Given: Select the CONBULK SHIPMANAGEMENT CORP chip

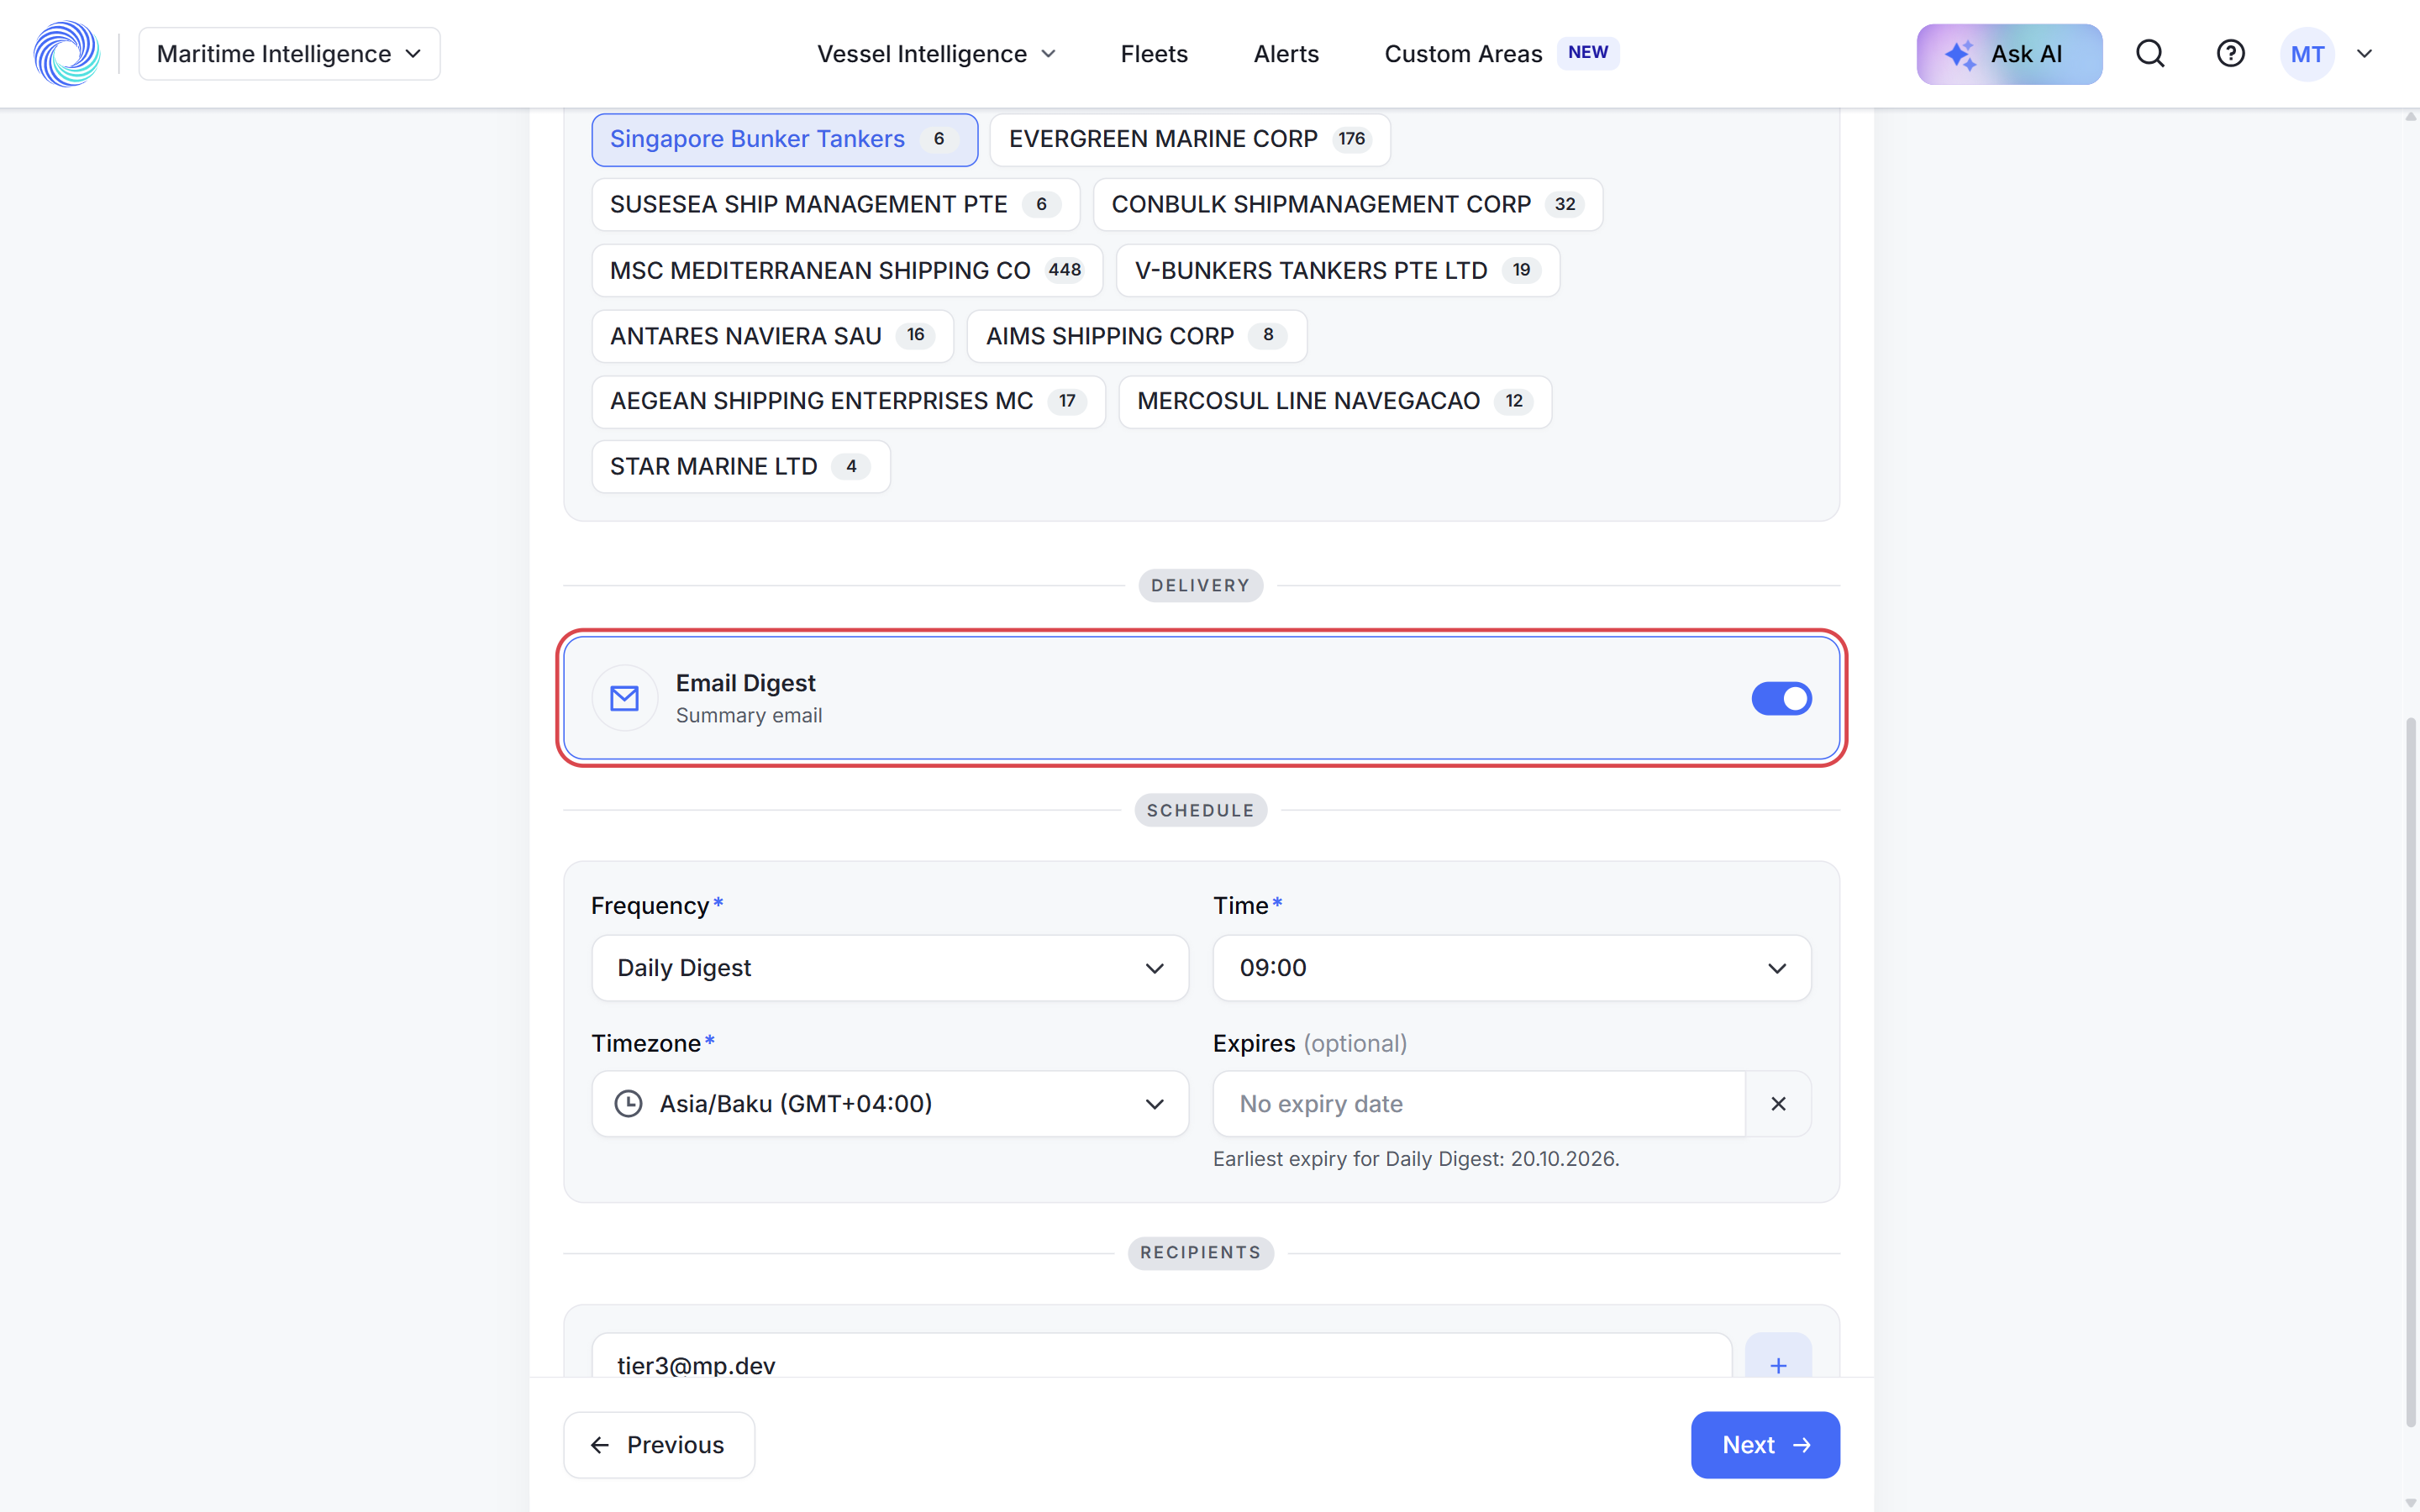Looking at the screenshot, I should click(1347, 204).
